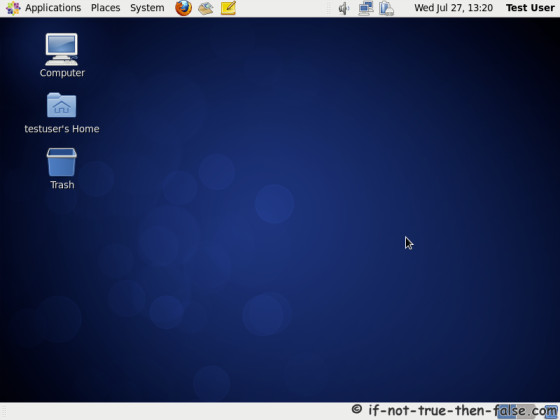Open the Applications menu

pyautogui.click(x=44, y=8)
